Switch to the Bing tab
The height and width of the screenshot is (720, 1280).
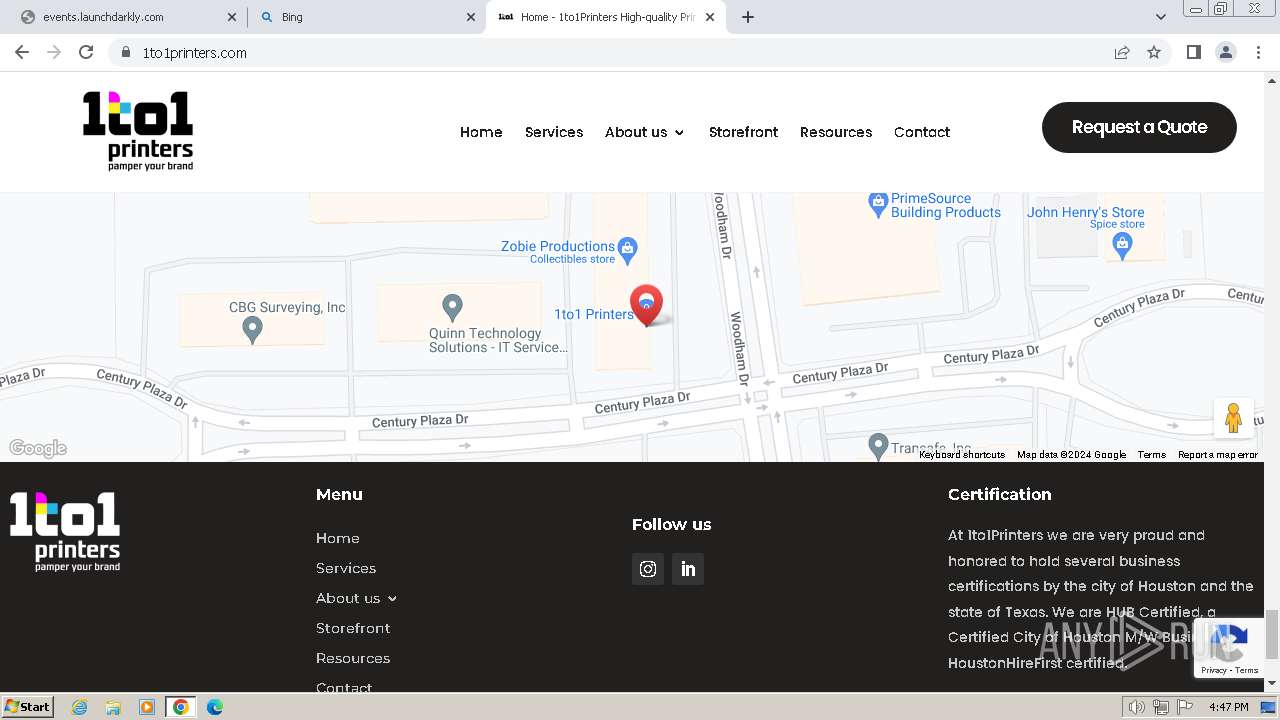point(368,17)
